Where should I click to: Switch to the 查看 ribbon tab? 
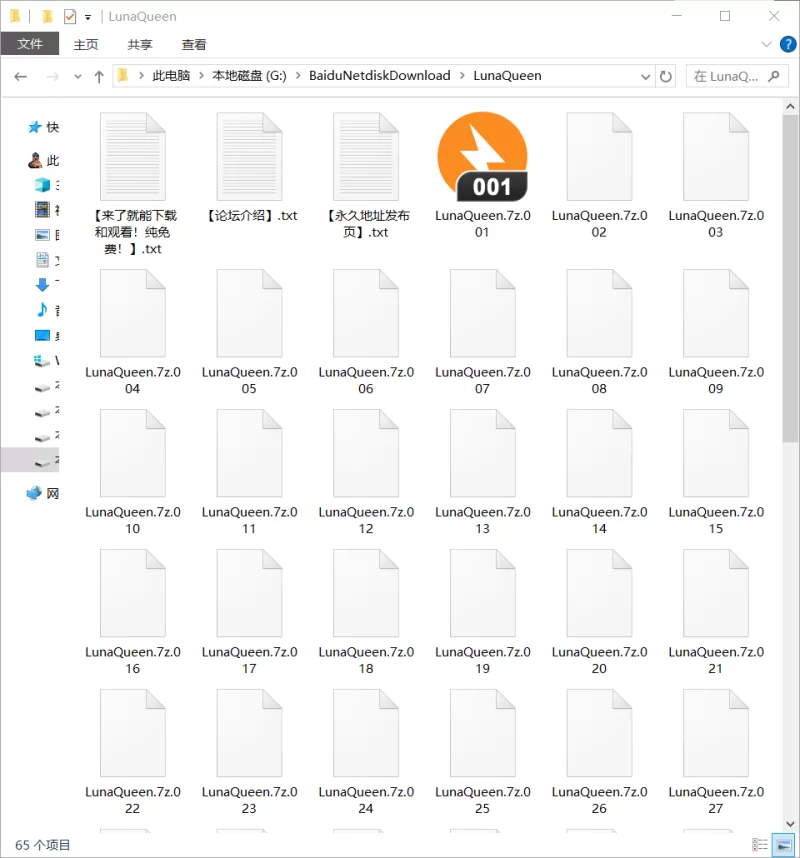(x=194, y=44)
